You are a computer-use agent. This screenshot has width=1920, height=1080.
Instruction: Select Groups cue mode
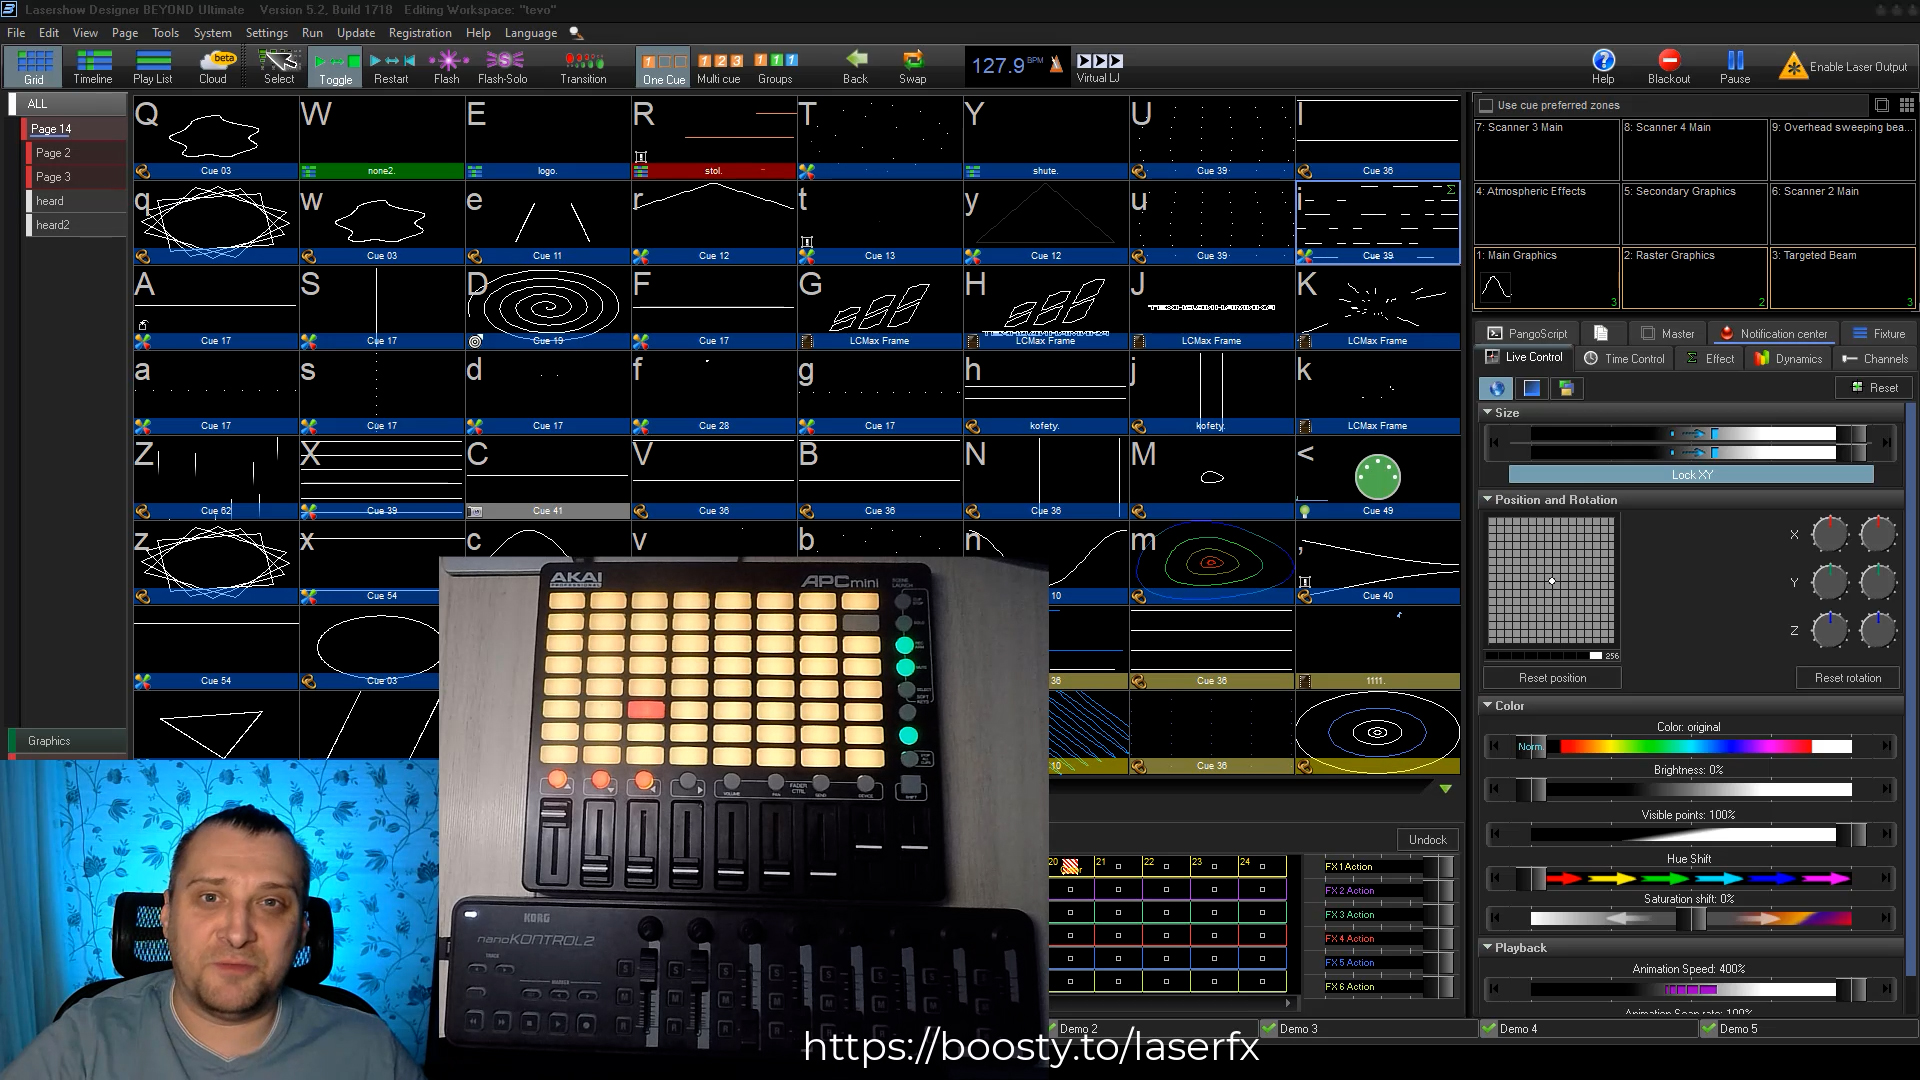tap(775, 67)
